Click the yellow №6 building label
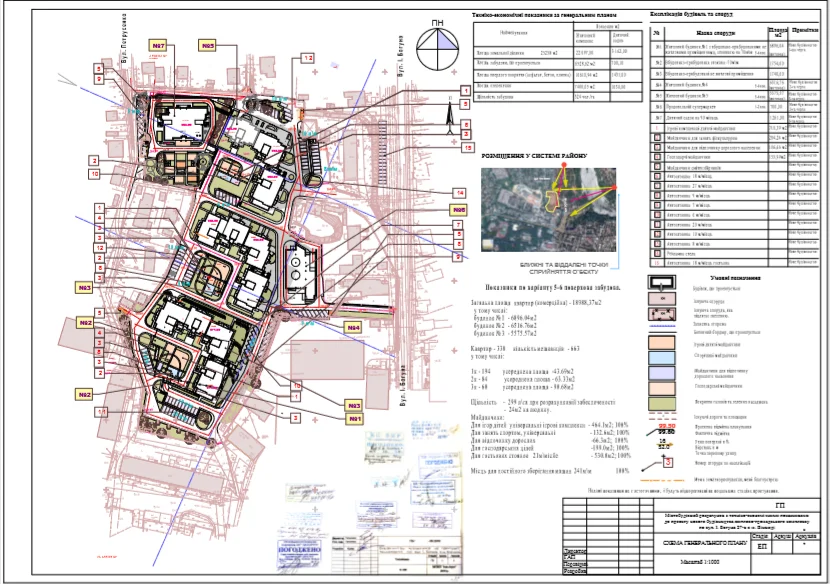The width and height of the screenshot is (830, 584). coord(459,210)
